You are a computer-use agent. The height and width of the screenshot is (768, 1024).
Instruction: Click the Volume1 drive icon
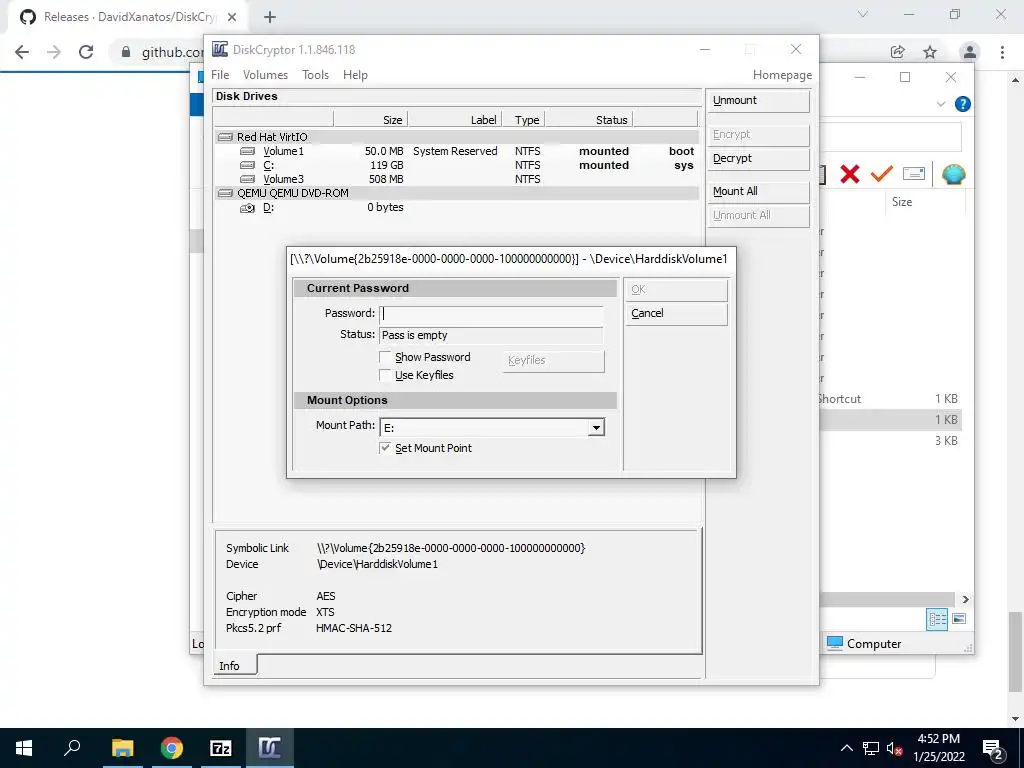tap(248, 151)
